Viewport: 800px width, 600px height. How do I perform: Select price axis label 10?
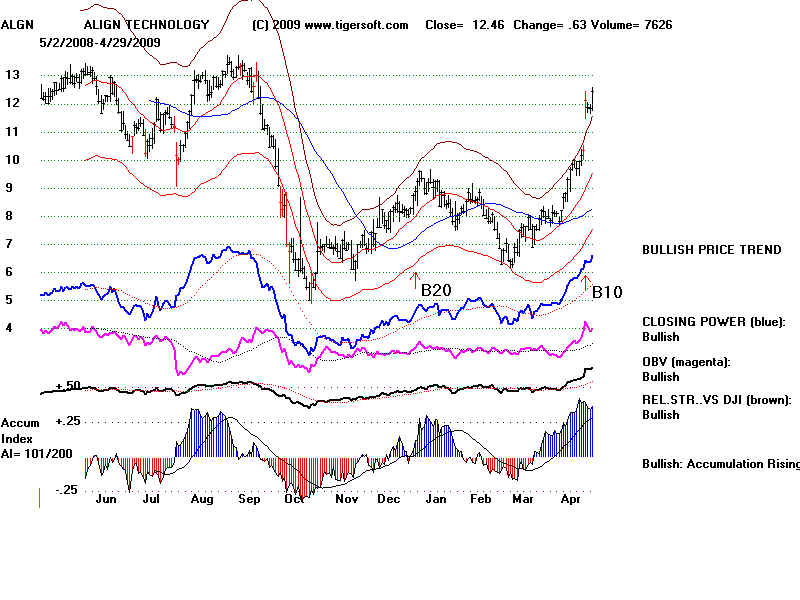12,160
